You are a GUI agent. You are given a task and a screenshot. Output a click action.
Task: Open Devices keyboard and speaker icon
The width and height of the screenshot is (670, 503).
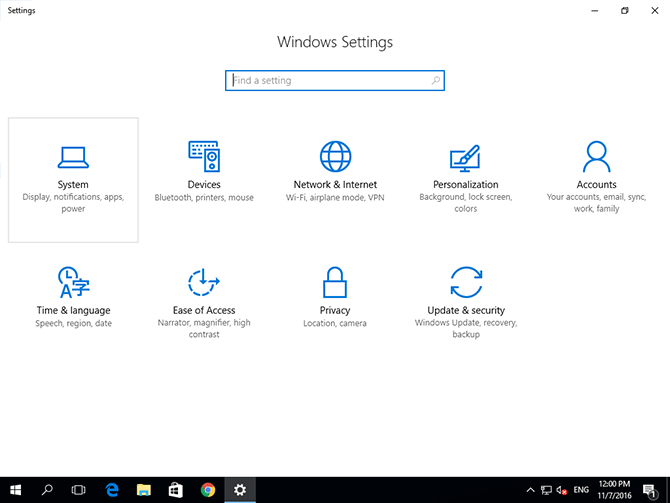204,156
